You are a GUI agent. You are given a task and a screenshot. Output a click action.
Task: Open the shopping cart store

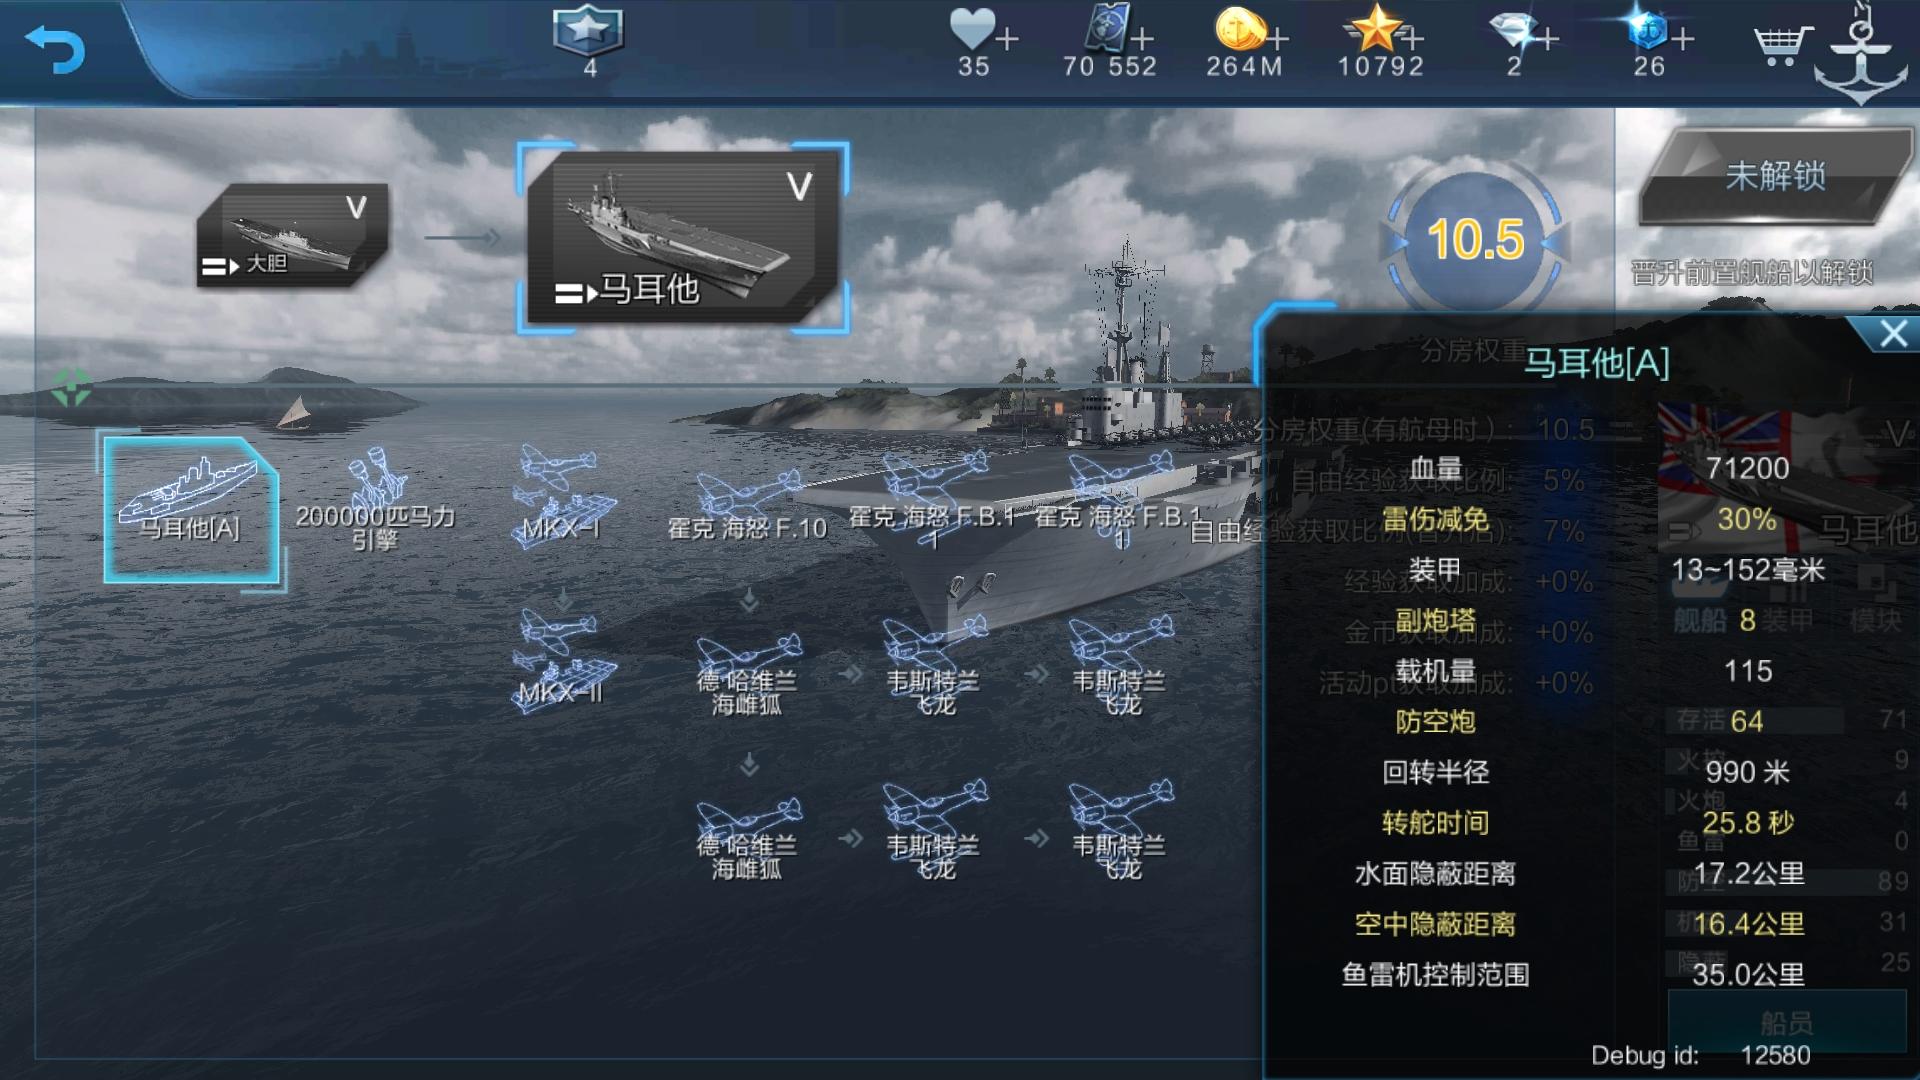click(x=1782, y=45)
